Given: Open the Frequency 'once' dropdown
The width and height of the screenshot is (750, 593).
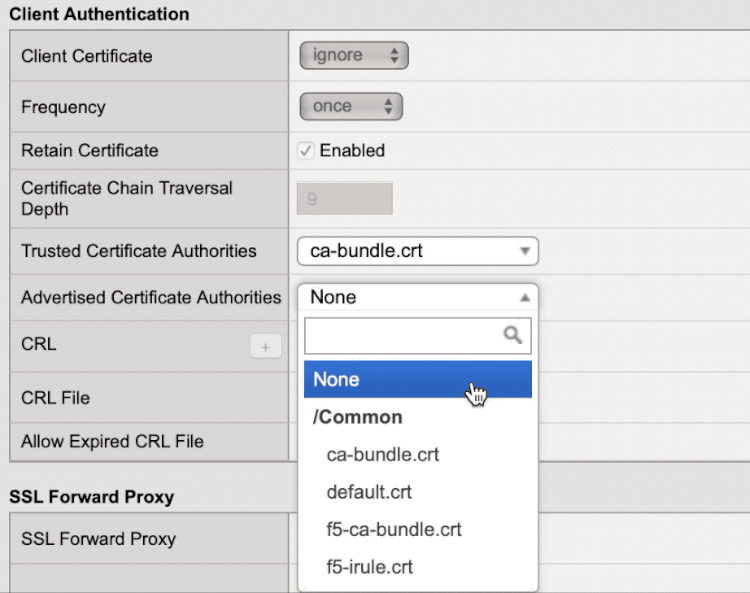Looking at the screenshot, I should click(350, 106).
